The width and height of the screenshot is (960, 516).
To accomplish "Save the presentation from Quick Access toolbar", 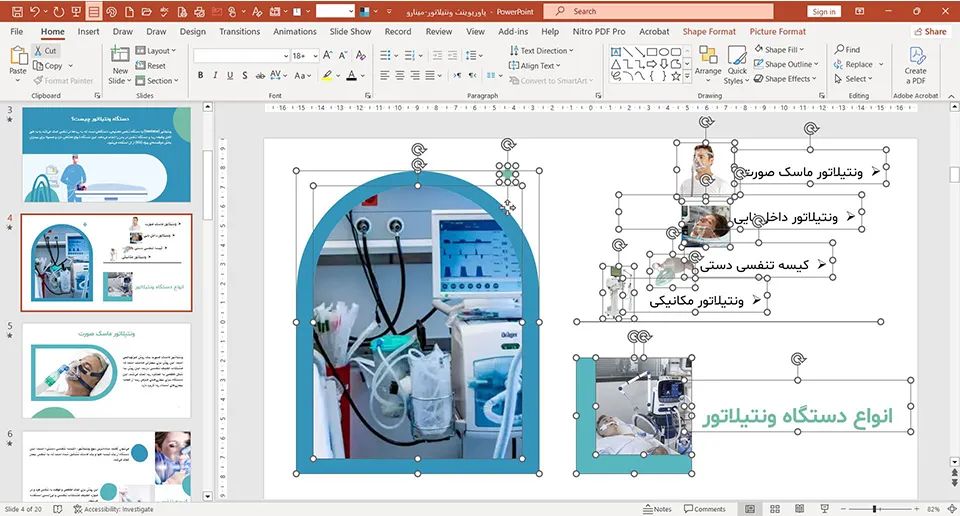I will 17,11.
